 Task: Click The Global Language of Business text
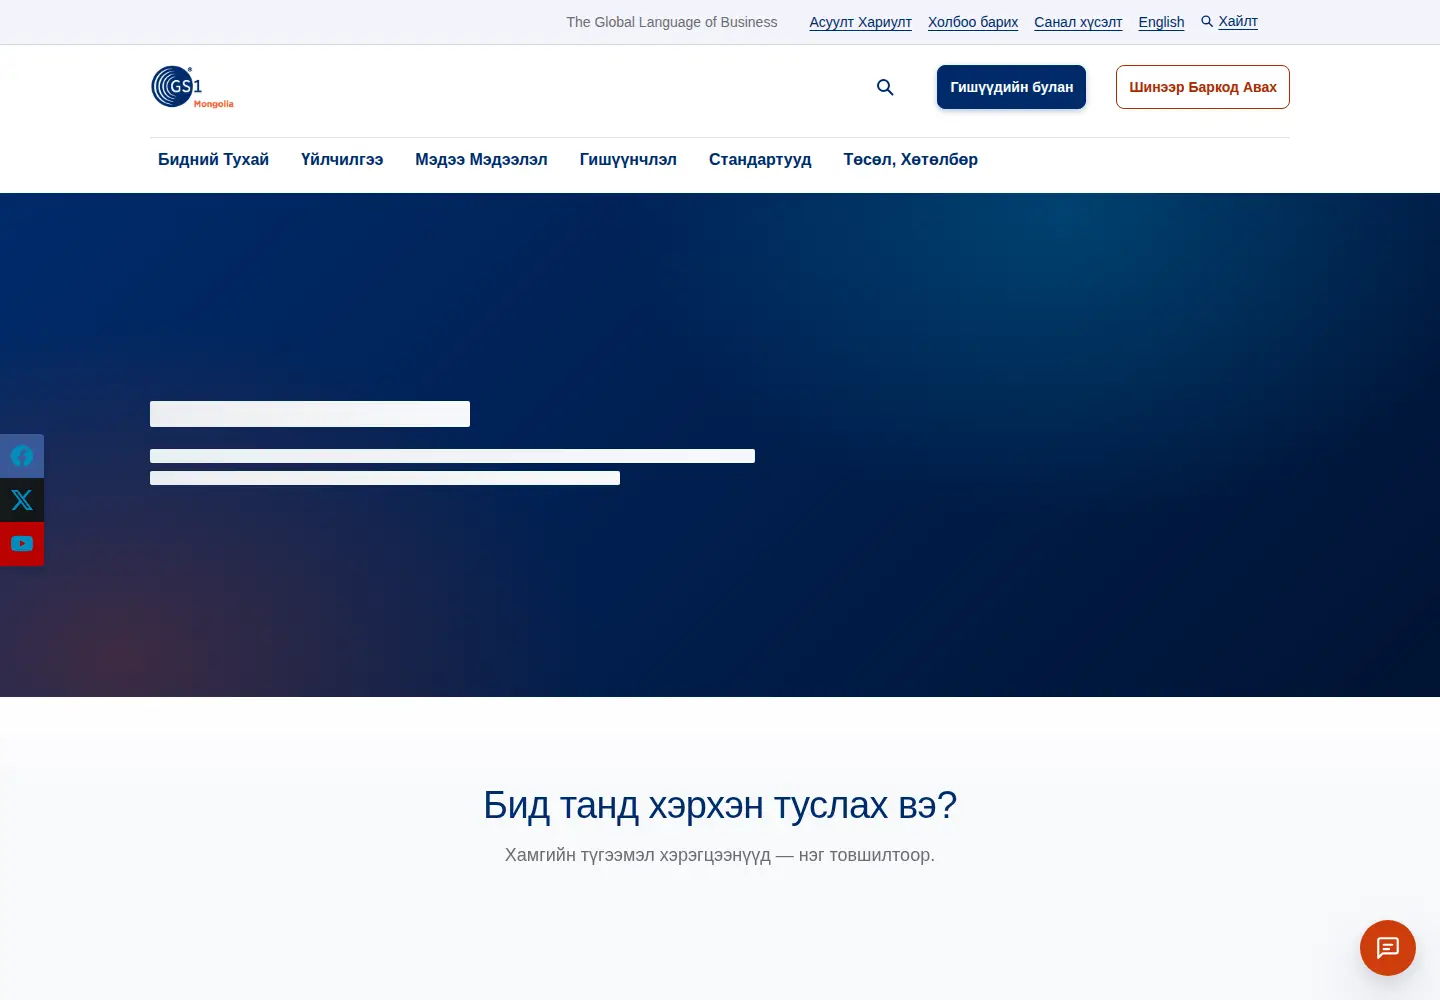tap(672, 22)
